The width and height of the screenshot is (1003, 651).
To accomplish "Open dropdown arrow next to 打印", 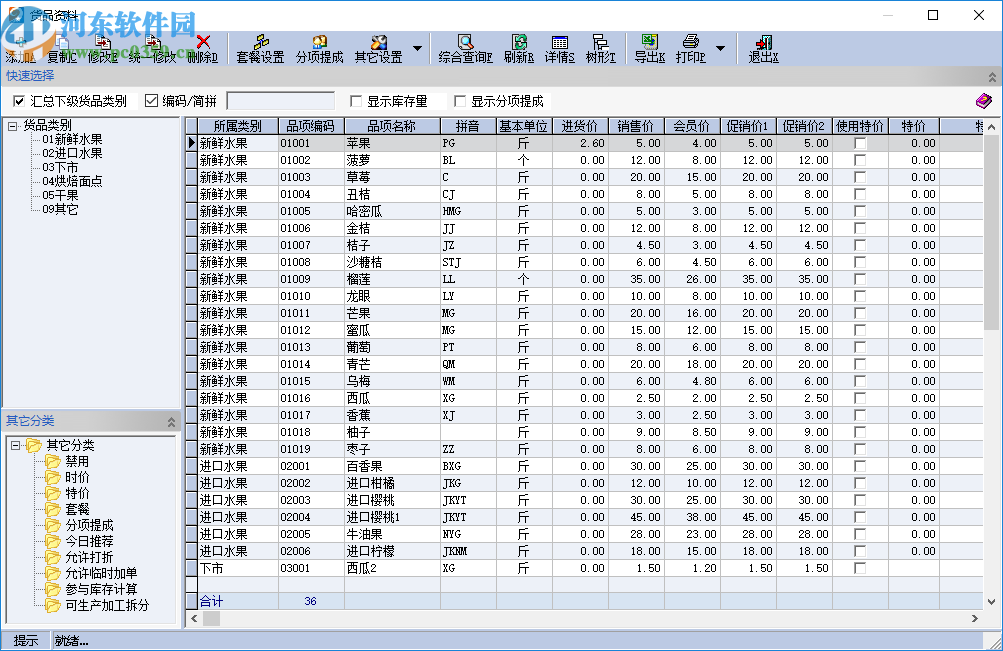I will [719, 47].
